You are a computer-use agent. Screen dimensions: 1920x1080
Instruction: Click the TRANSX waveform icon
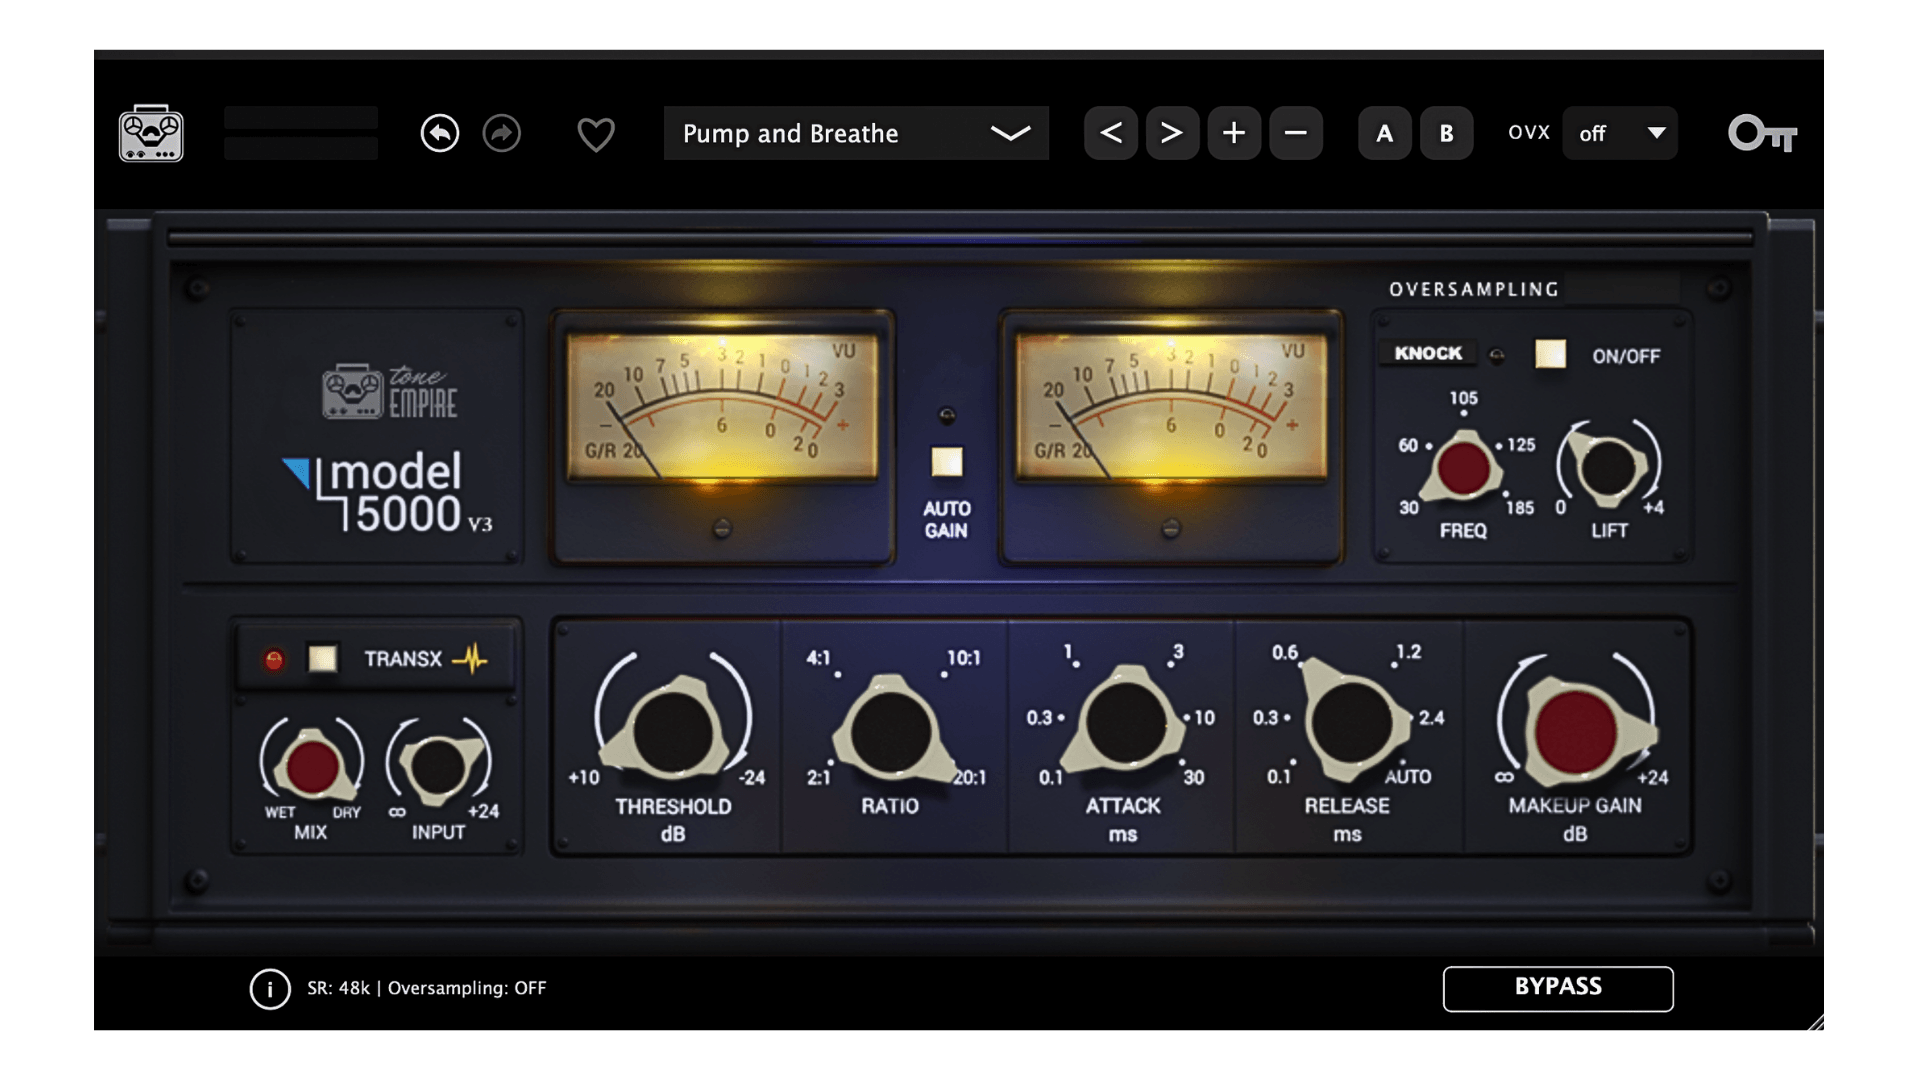(x=470, y=658)
